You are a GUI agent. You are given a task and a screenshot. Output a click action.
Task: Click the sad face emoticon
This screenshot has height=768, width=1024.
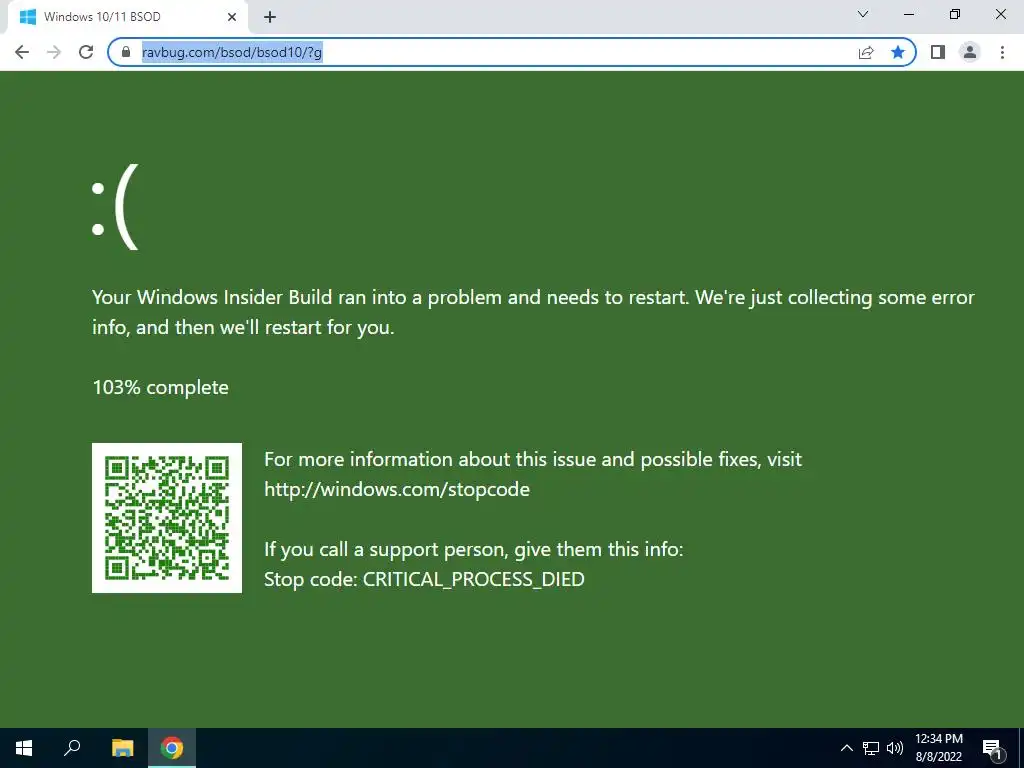pos(116,206)
